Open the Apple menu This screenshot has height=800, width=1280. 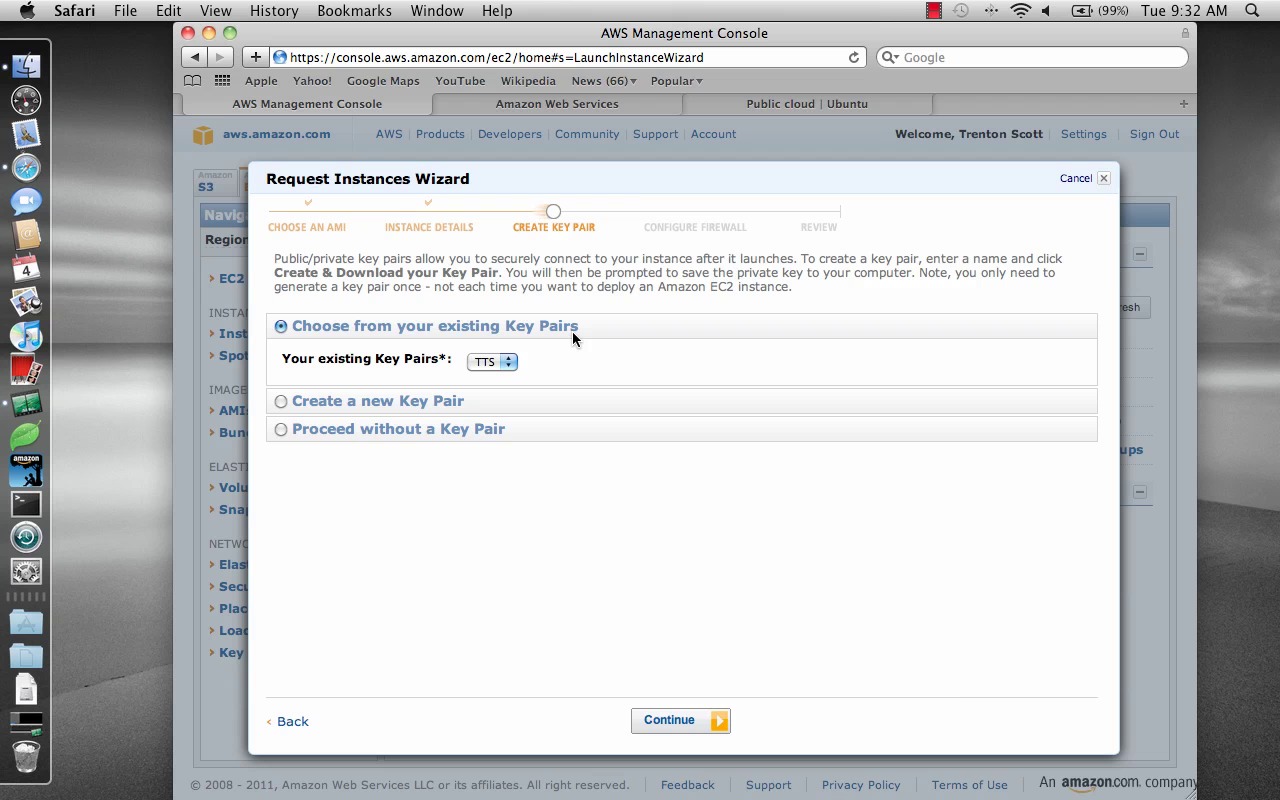[x=27, y=11]
